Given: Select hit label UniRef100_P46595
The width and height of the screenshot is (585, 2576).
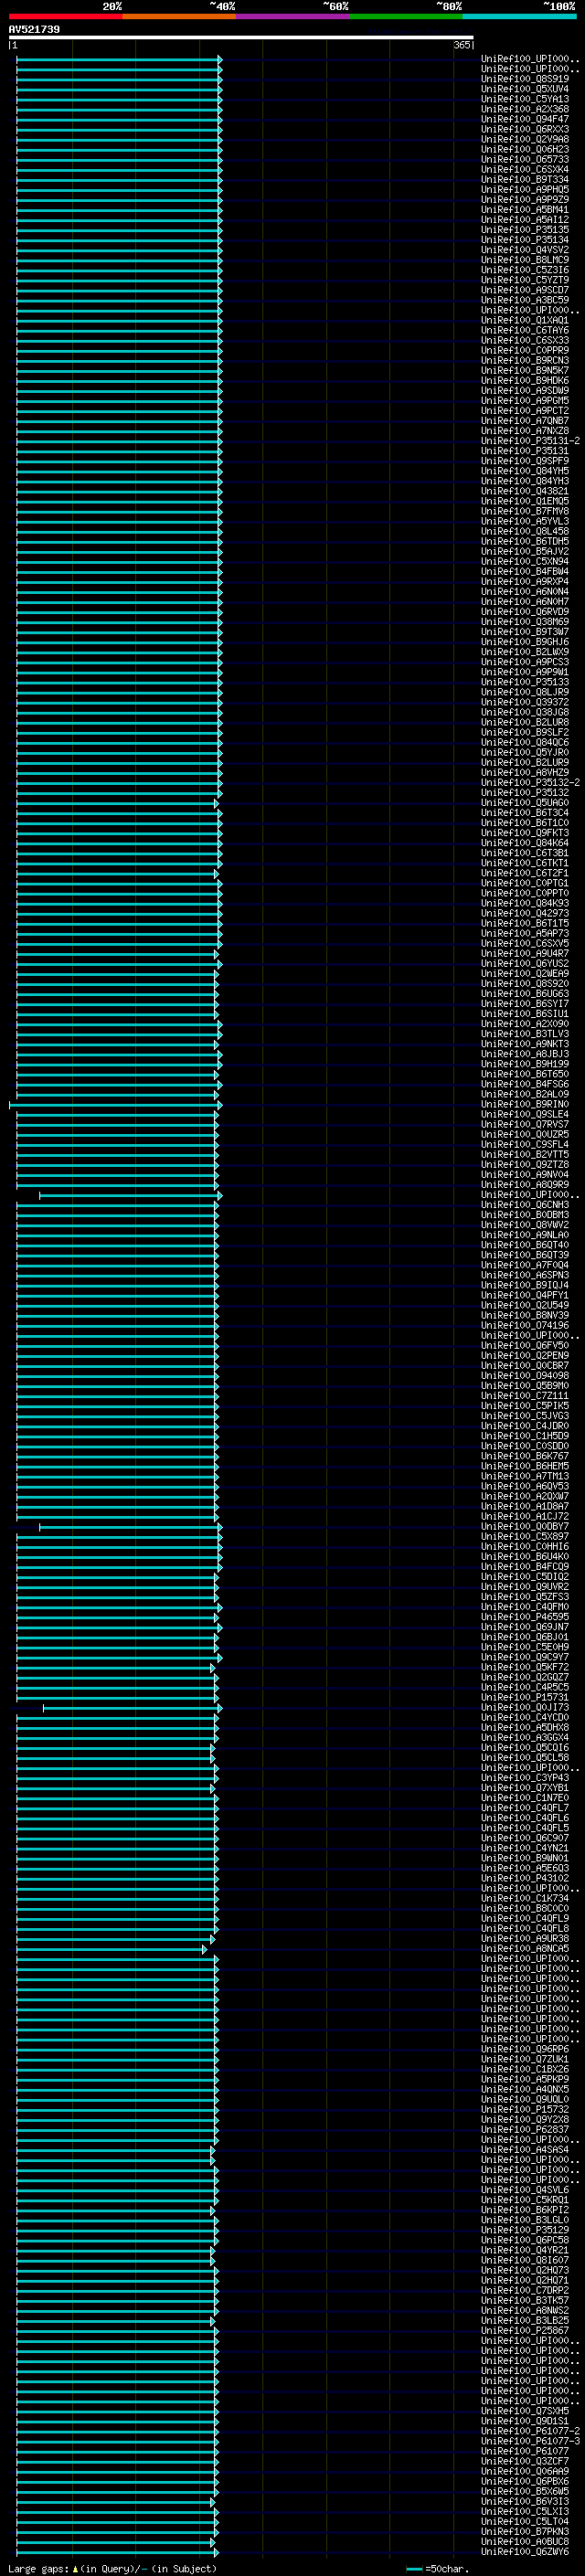Looking at the screenshot, I should (525, 1617).
